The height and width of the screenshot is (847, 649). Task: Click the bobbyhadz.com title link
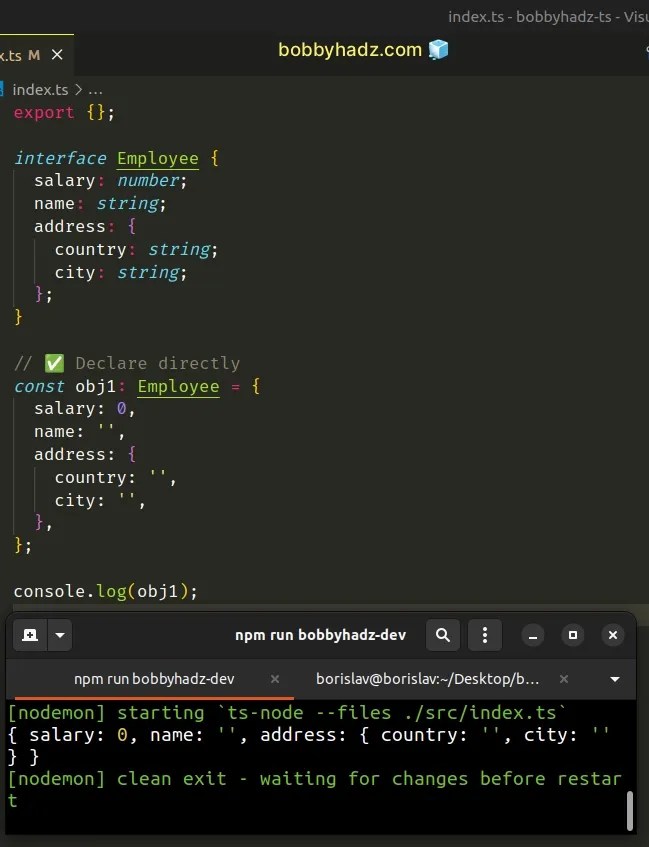click(350, 50)
